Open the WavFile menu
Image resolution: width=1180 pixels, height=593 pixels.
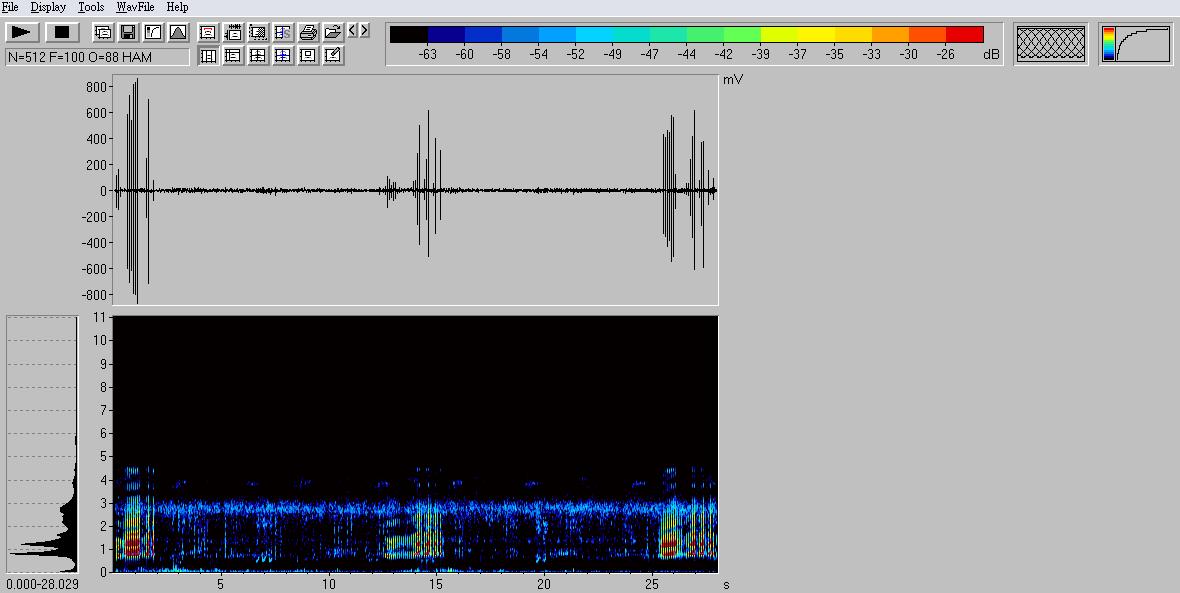point(135,7)
